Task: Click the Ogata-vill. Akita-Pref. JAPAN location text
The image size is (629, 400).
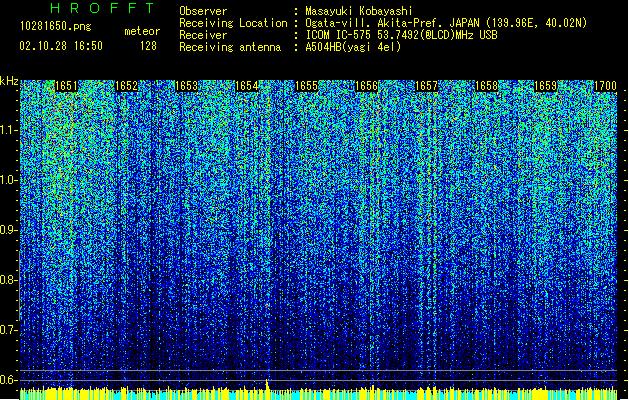Action: [446, 23]
